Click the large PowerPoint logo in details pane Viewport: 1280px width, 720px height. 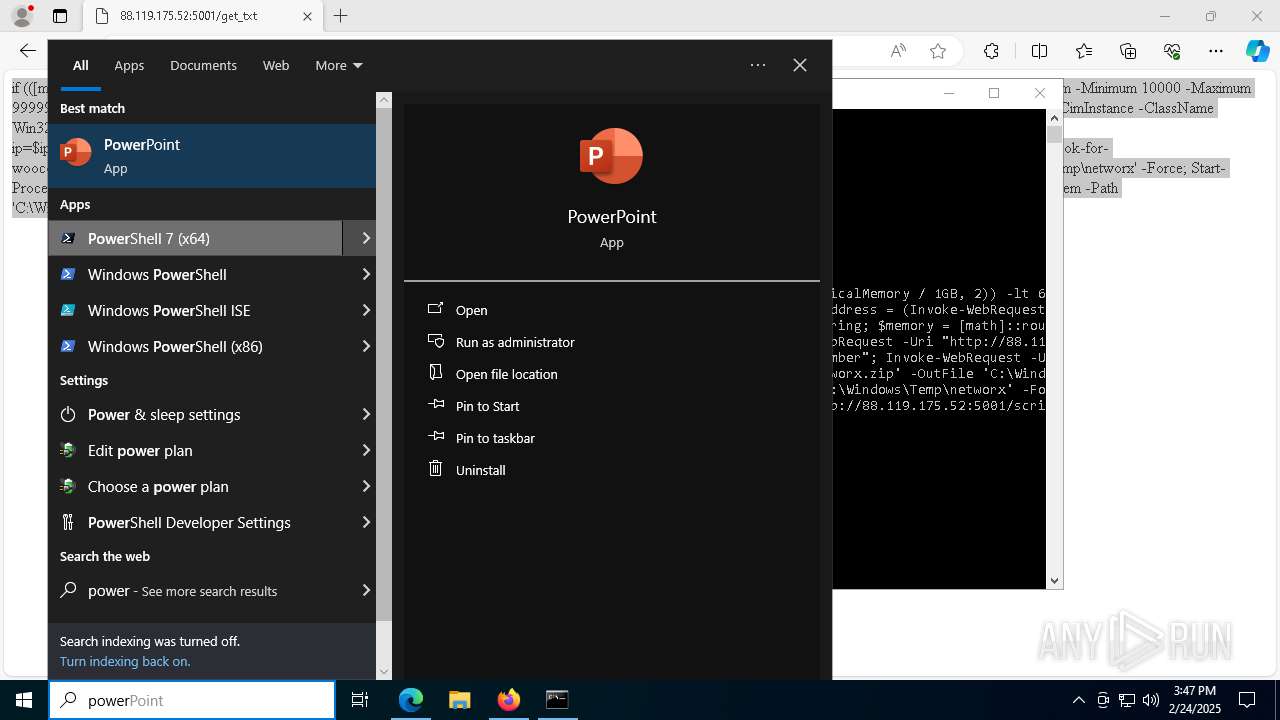[611, 156]
